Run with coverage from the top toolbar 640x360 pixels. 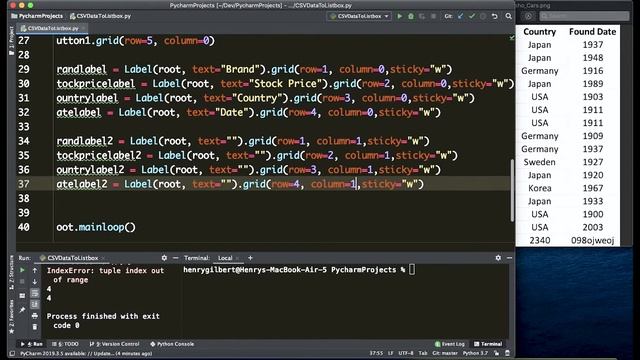[x=422, y=16]
